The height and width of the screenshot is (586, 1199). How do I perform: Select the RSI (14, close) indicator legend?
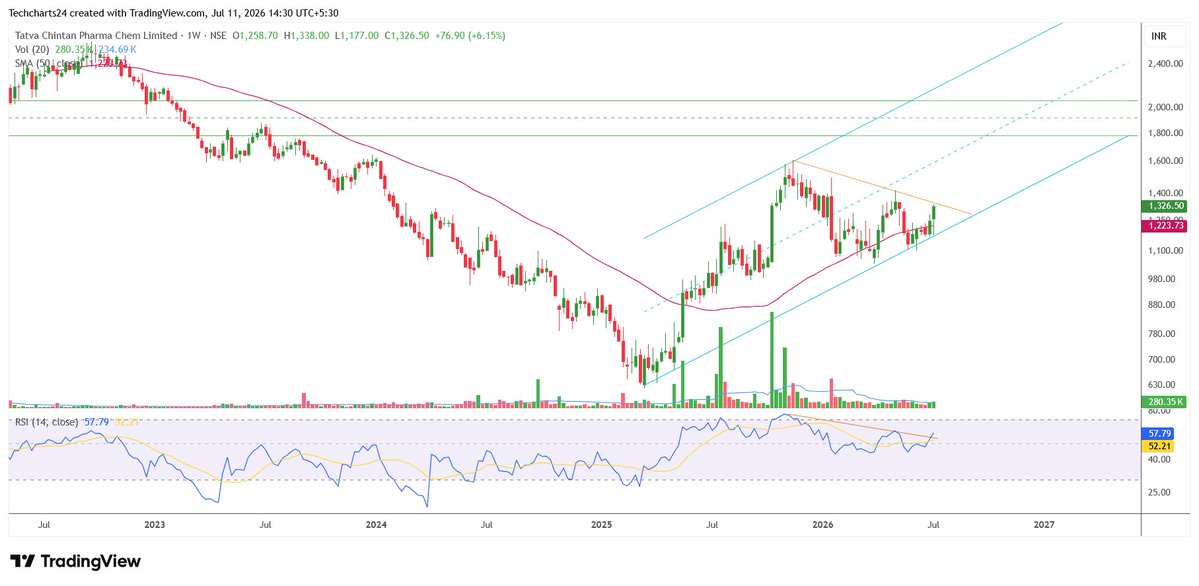(47, 422)
